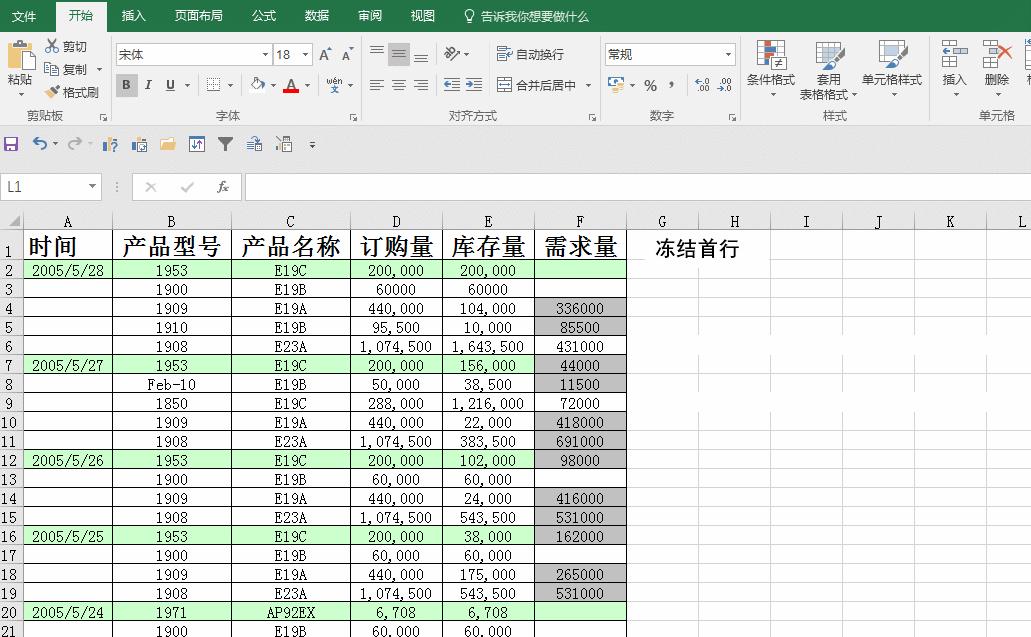
Task: Toggle underline formatting
Action: pyautogui.click(x=169, y=84)
